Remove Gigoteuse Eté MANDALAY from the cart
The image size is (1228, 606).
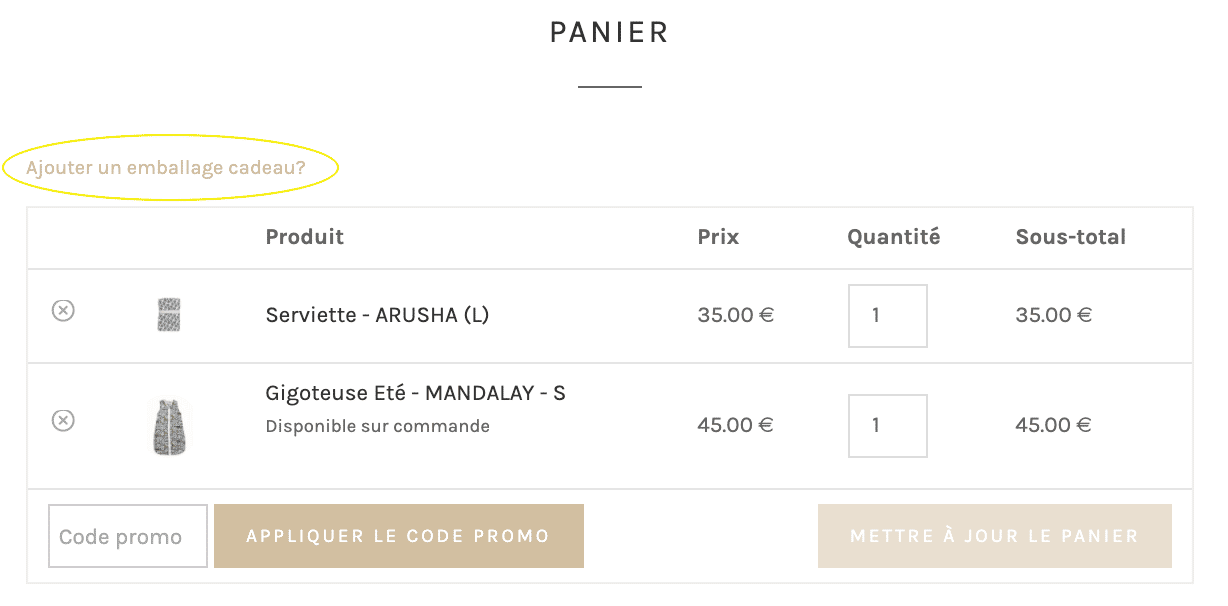(x=63, y=420)
